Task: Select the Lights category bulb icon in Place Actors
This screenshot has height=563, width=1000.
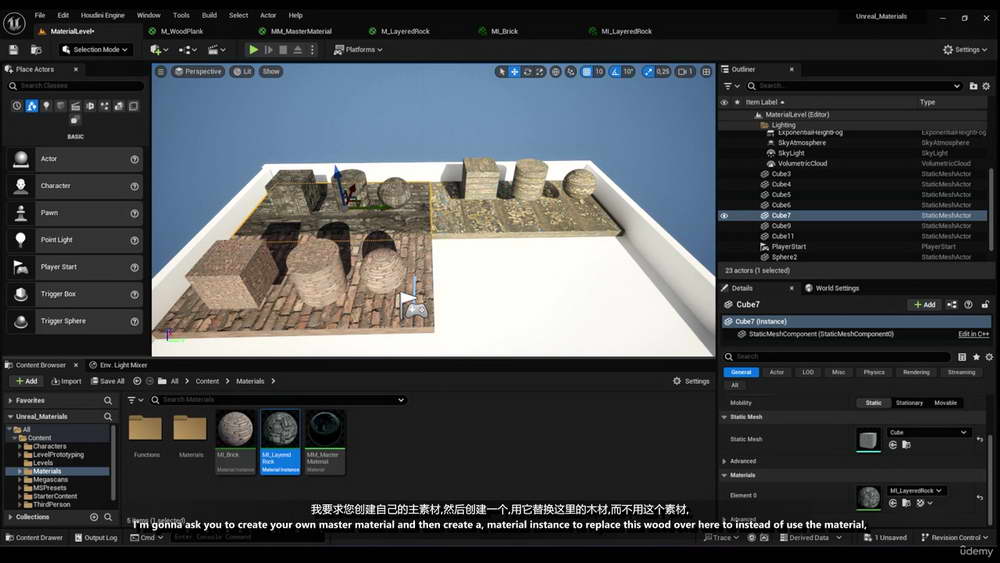Action: 46,106
